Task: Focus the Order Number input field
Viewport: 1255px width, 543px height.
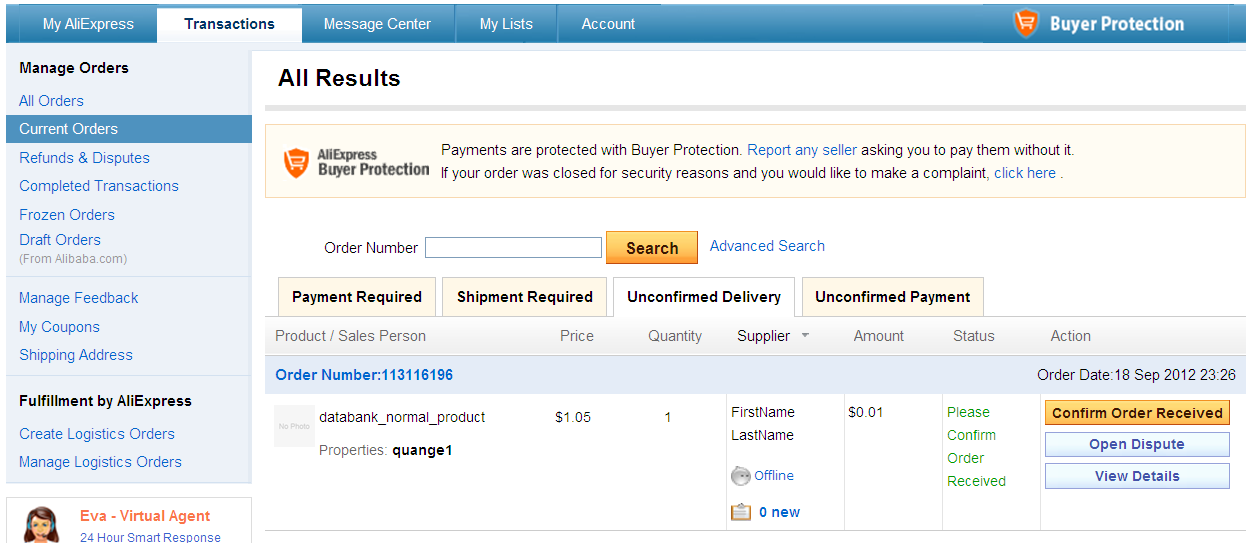Action: (513, 248)
